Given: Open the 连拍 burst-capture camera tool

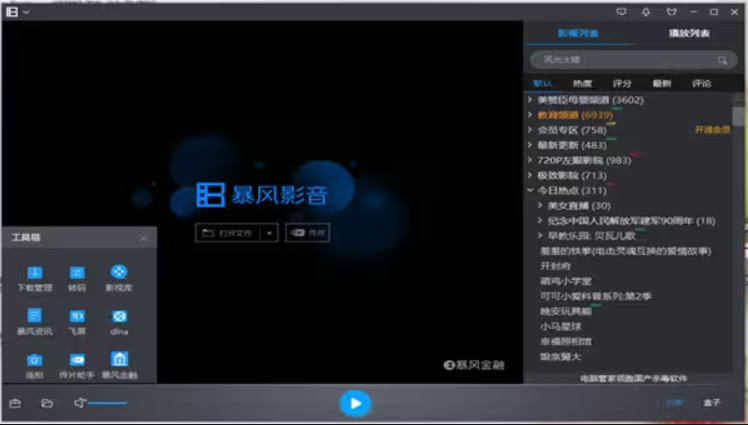Looking at the screenshot, I should [x=34, y=365].
